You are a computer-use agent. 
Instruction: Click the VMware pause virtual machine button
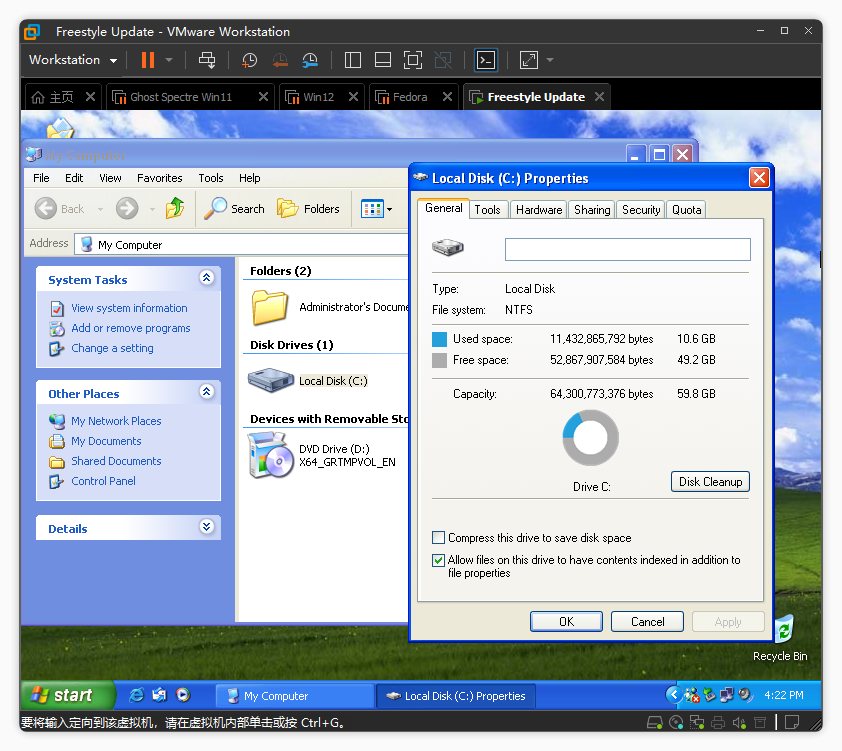[148, 60]
